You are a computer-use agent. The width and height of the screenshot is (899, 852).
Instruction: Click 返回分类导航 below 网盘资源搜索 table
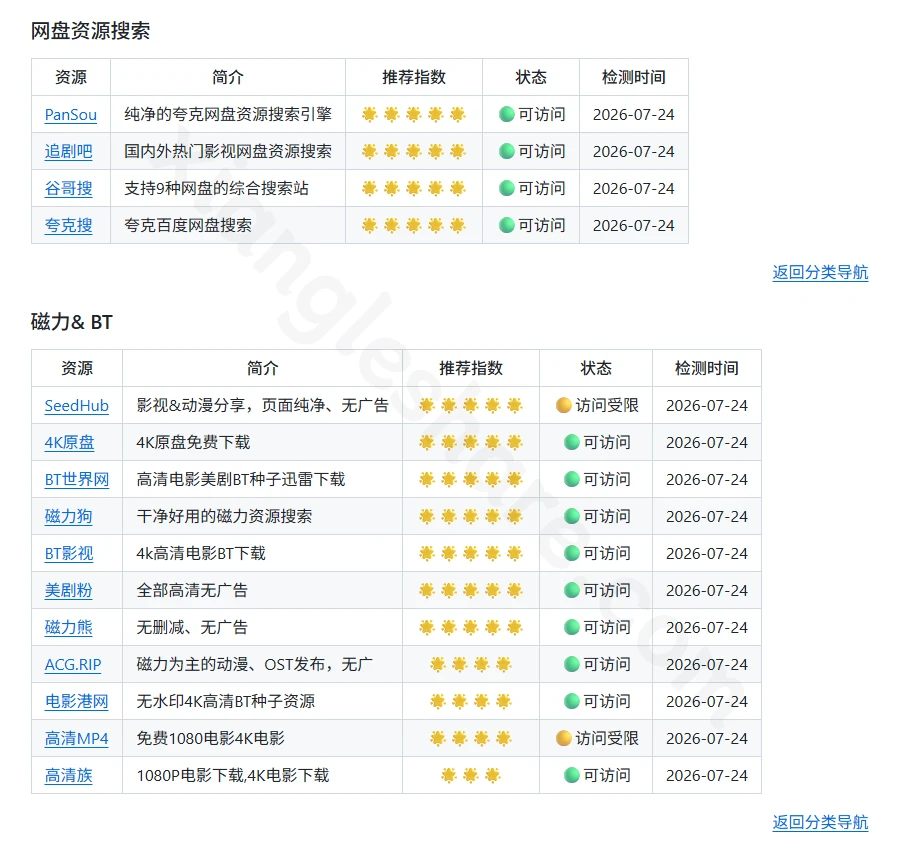click(820, 272)
